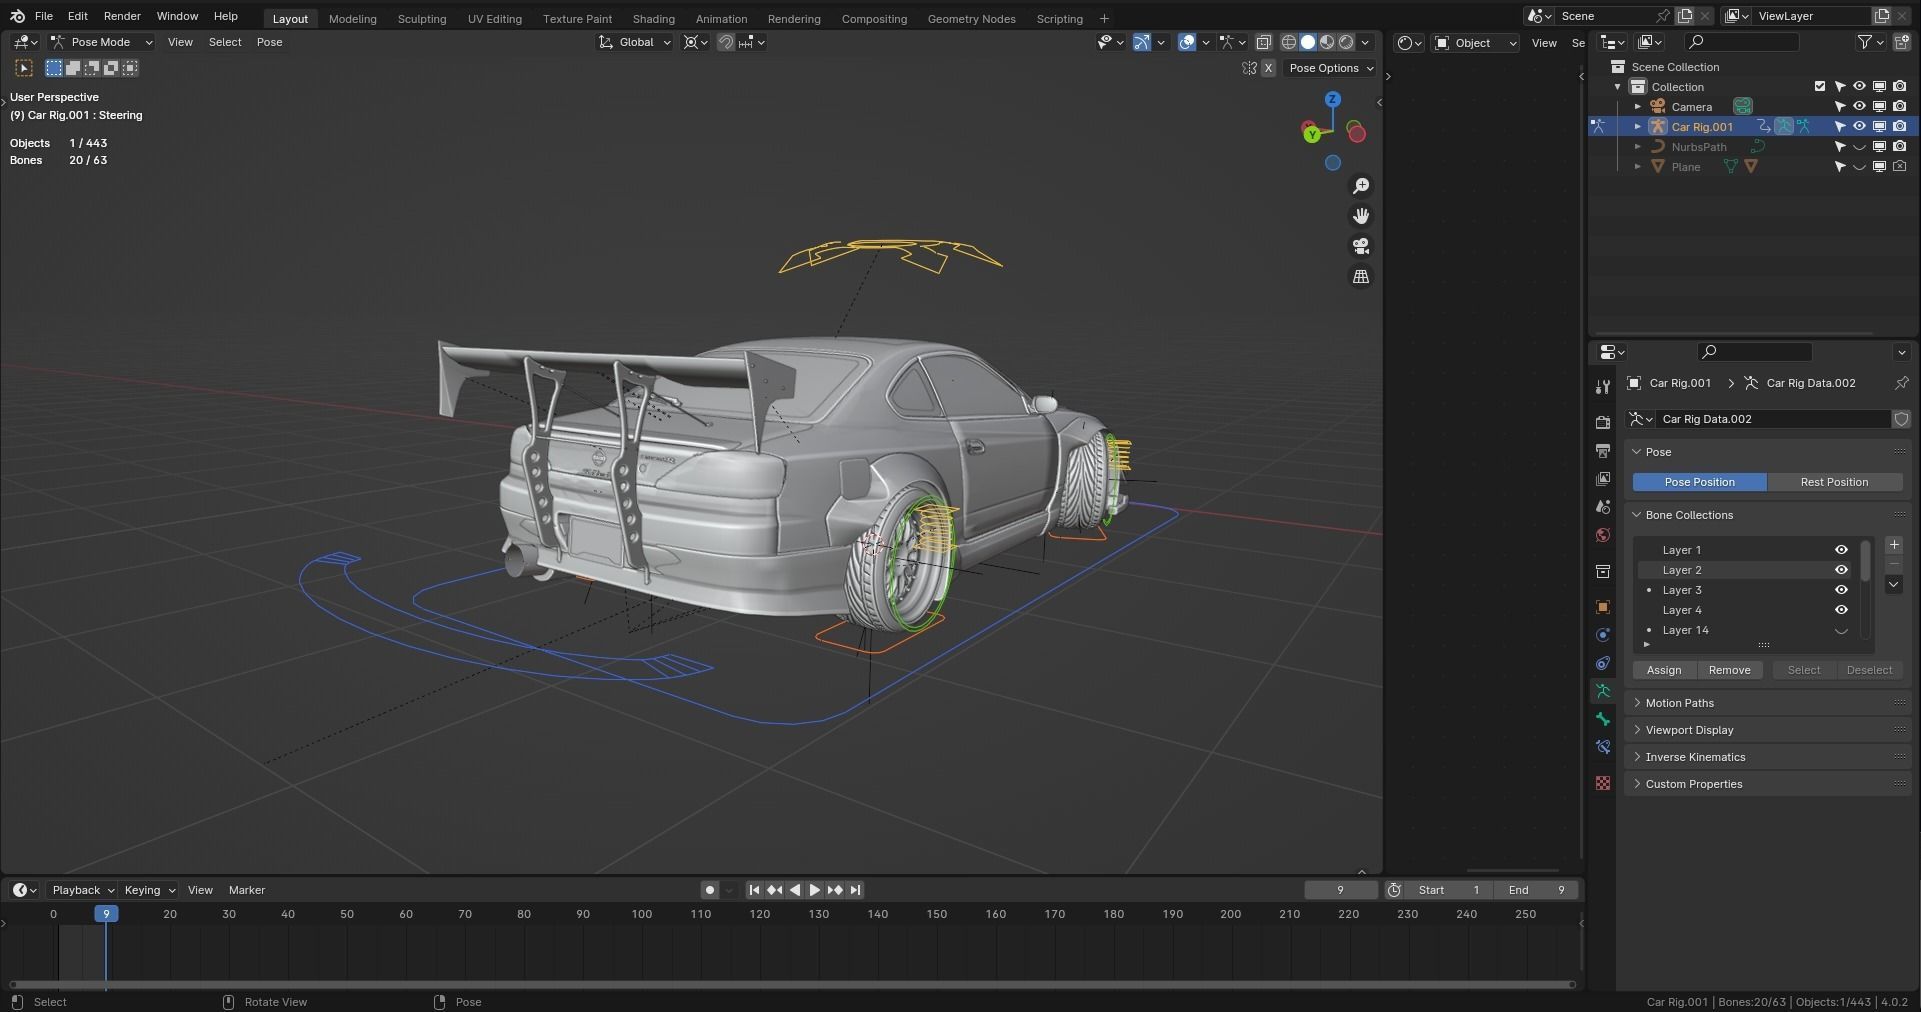Toggle X-ray display in viewport header
The height and width of the screenshot is (1012, 1921).
pos(1264,42)
